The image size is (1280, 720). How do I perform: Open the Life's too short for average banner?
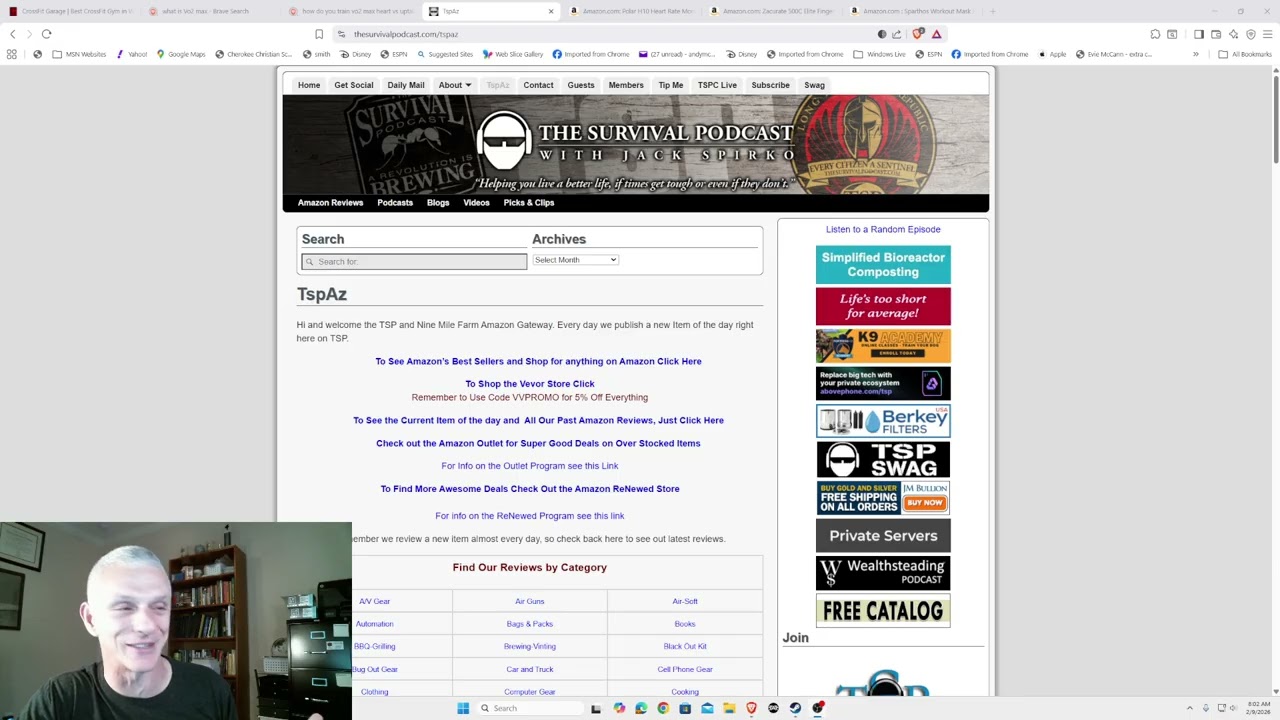tap(883, 306)
